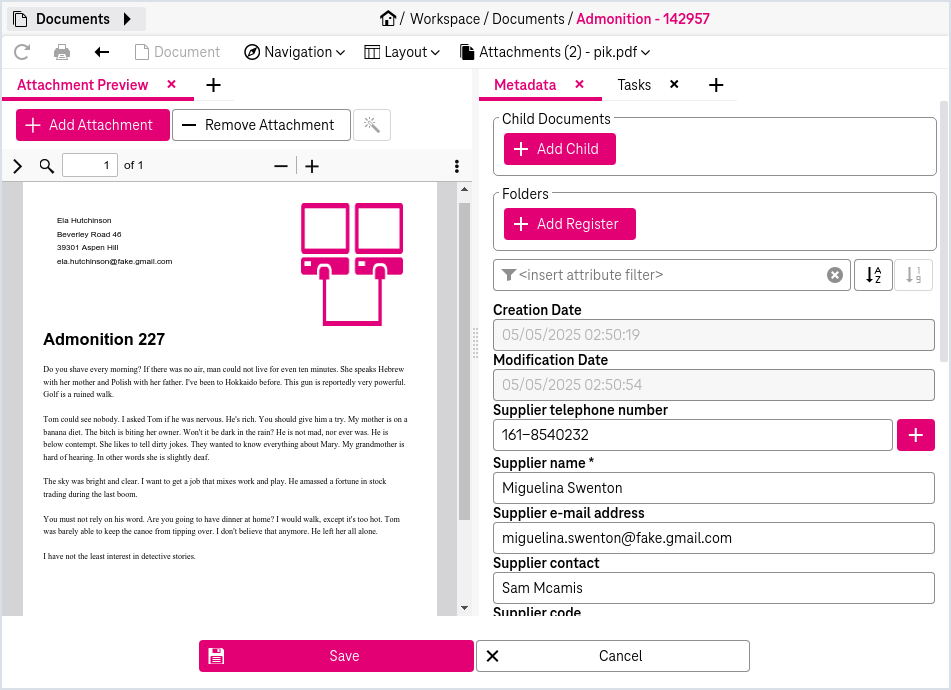Image resolution: width=951 pixels, height=690 pixels.
Task: Sort attributes alphabetically A-Z
Action: point(873,275)
